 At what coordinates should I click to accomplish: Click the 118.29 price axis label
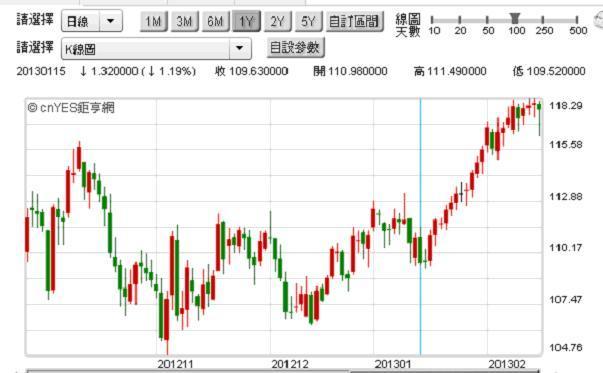(566, 106)
